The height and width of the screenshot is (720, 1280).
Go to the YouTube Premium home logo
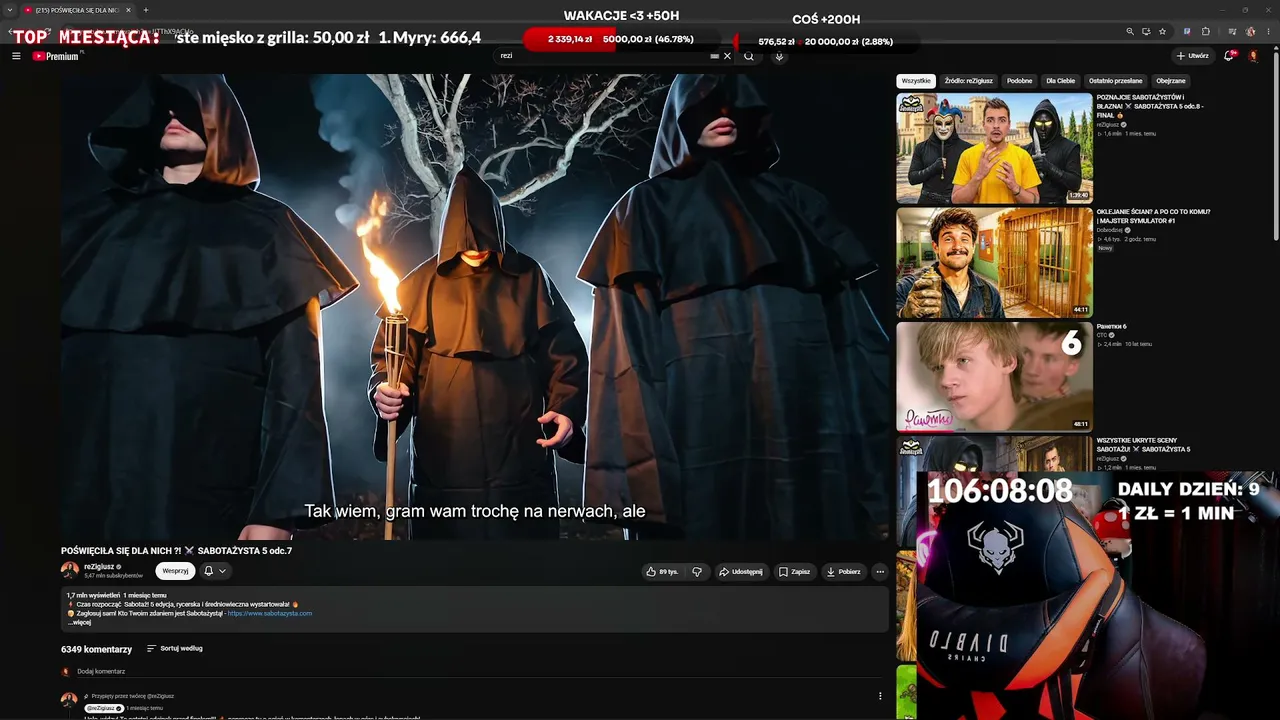point(56,56)
